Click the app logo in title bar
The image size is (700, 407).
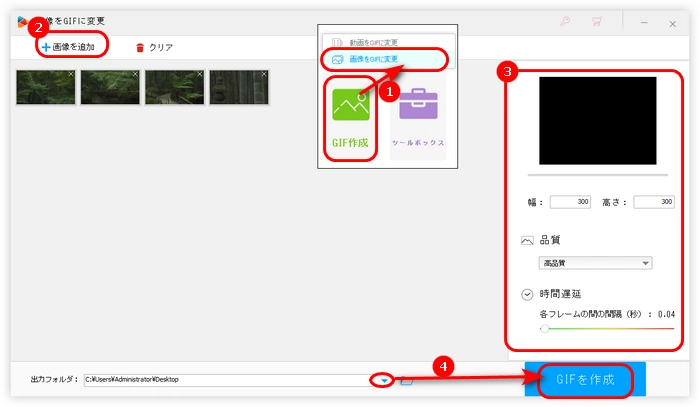point(22,21)
